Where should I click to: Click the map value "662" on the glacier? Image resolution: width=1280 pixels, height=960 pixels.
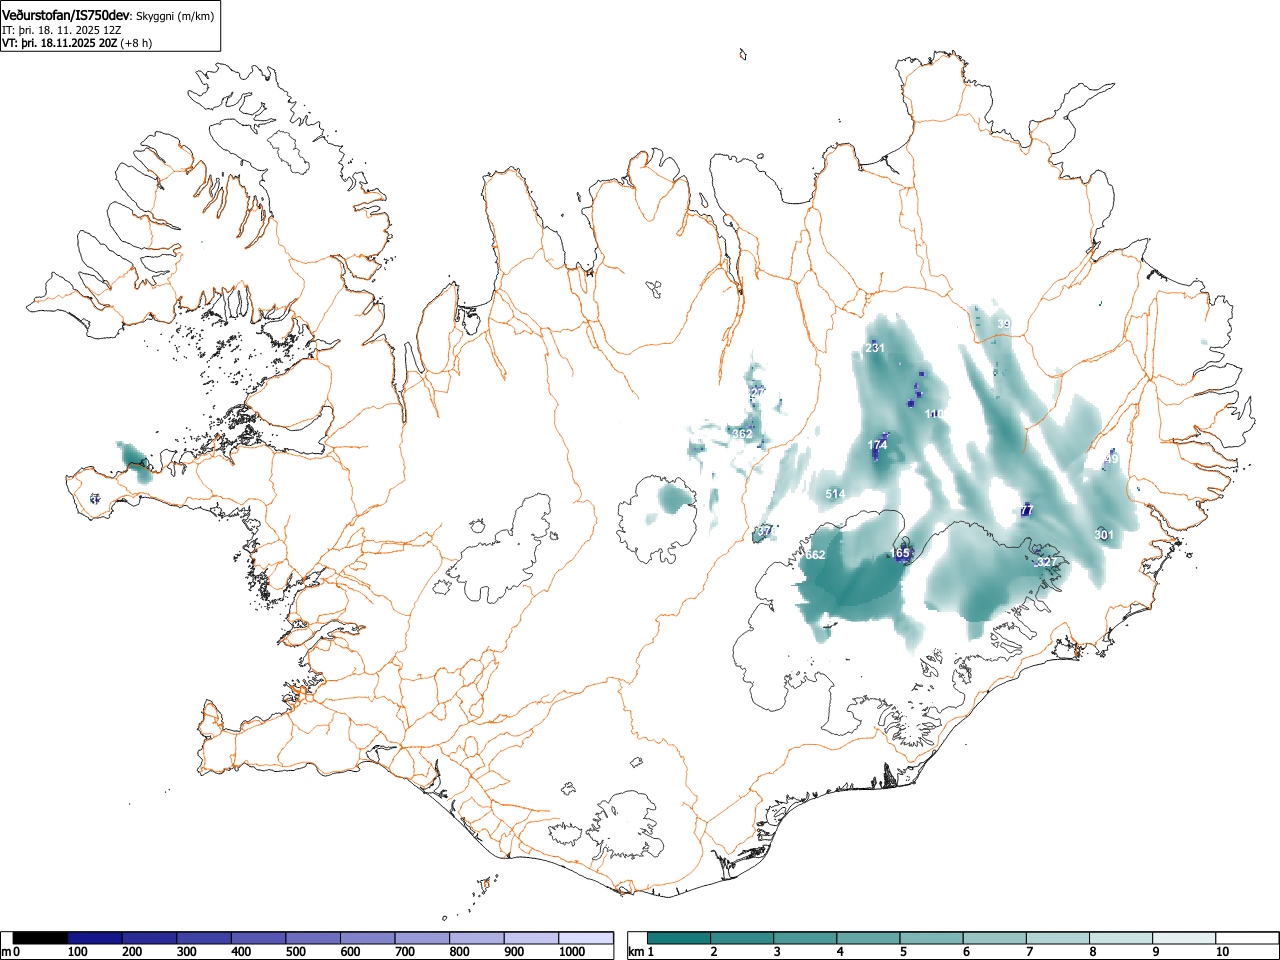click(x=815, y=555)
